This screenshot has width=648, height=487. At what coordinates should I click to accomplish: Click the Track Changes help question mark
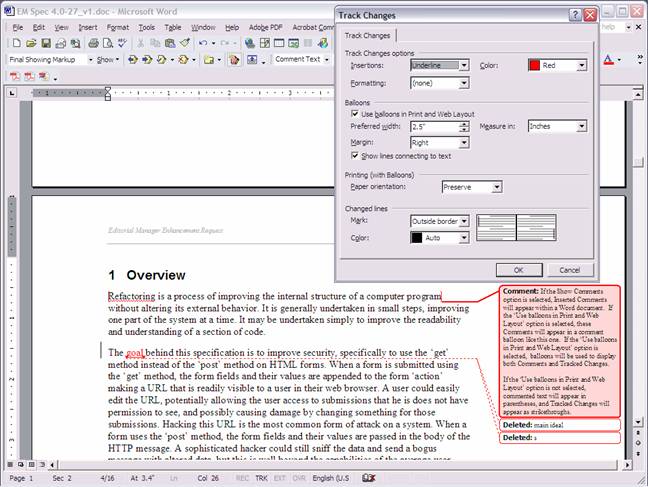point(575,15)
